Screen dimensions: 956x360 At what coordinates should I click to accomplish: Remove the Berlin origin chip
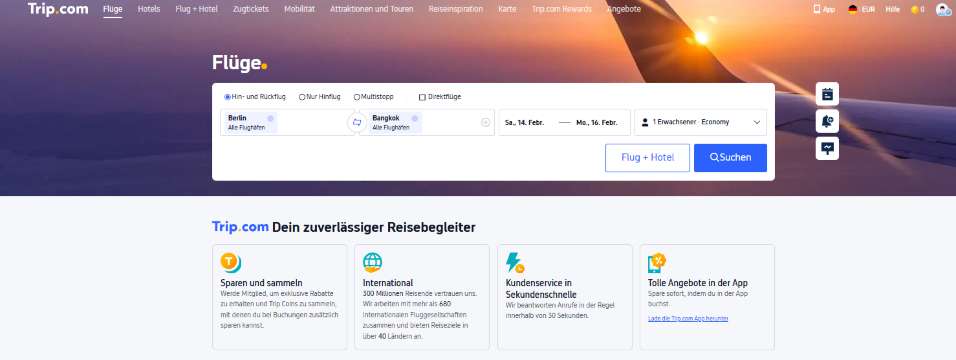tap(270, 118)
